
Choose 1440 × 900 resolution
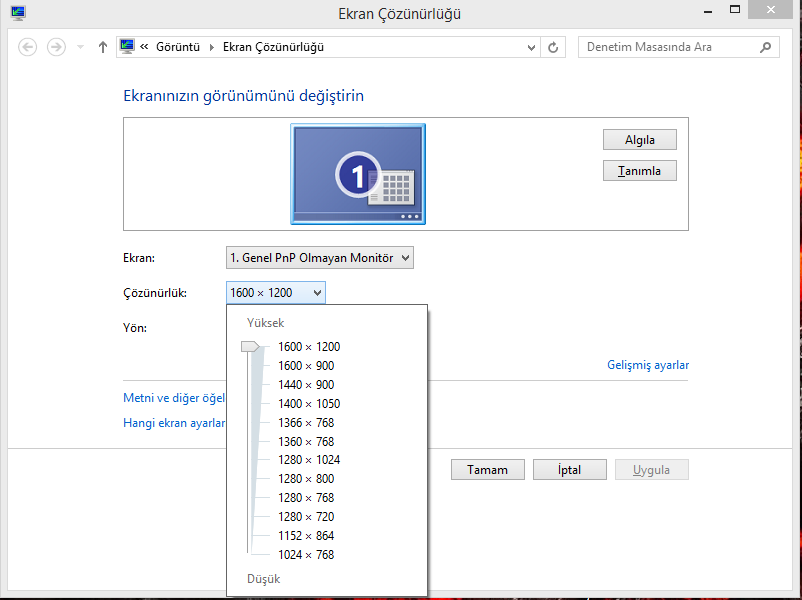pos(306,385)
